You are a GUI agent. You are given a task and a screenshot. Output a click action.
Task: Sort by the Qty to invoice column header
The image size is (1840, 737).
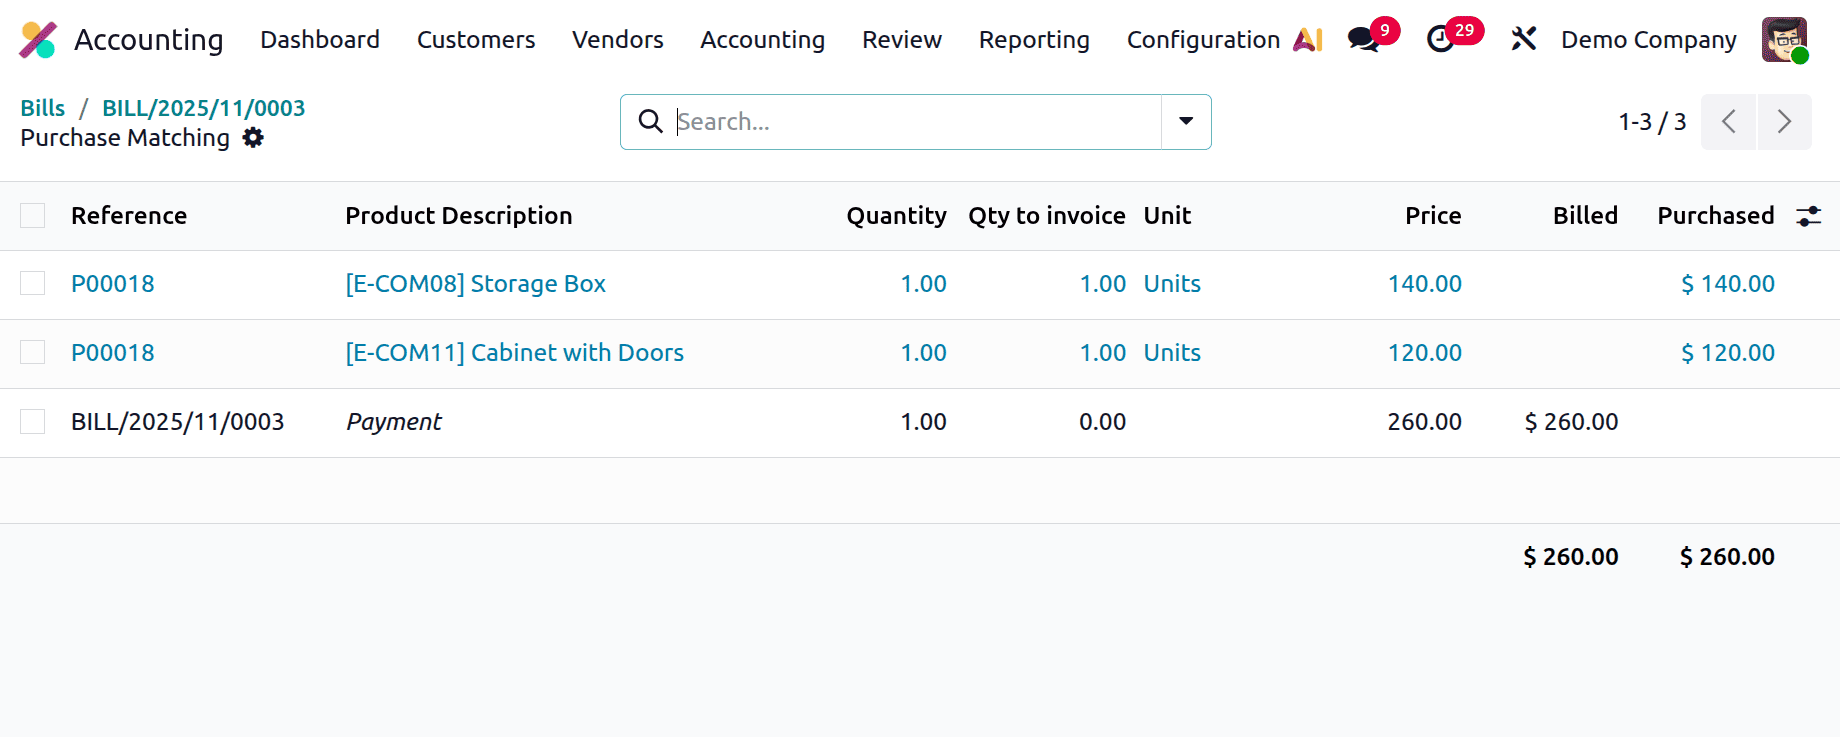click(1047, 216)
